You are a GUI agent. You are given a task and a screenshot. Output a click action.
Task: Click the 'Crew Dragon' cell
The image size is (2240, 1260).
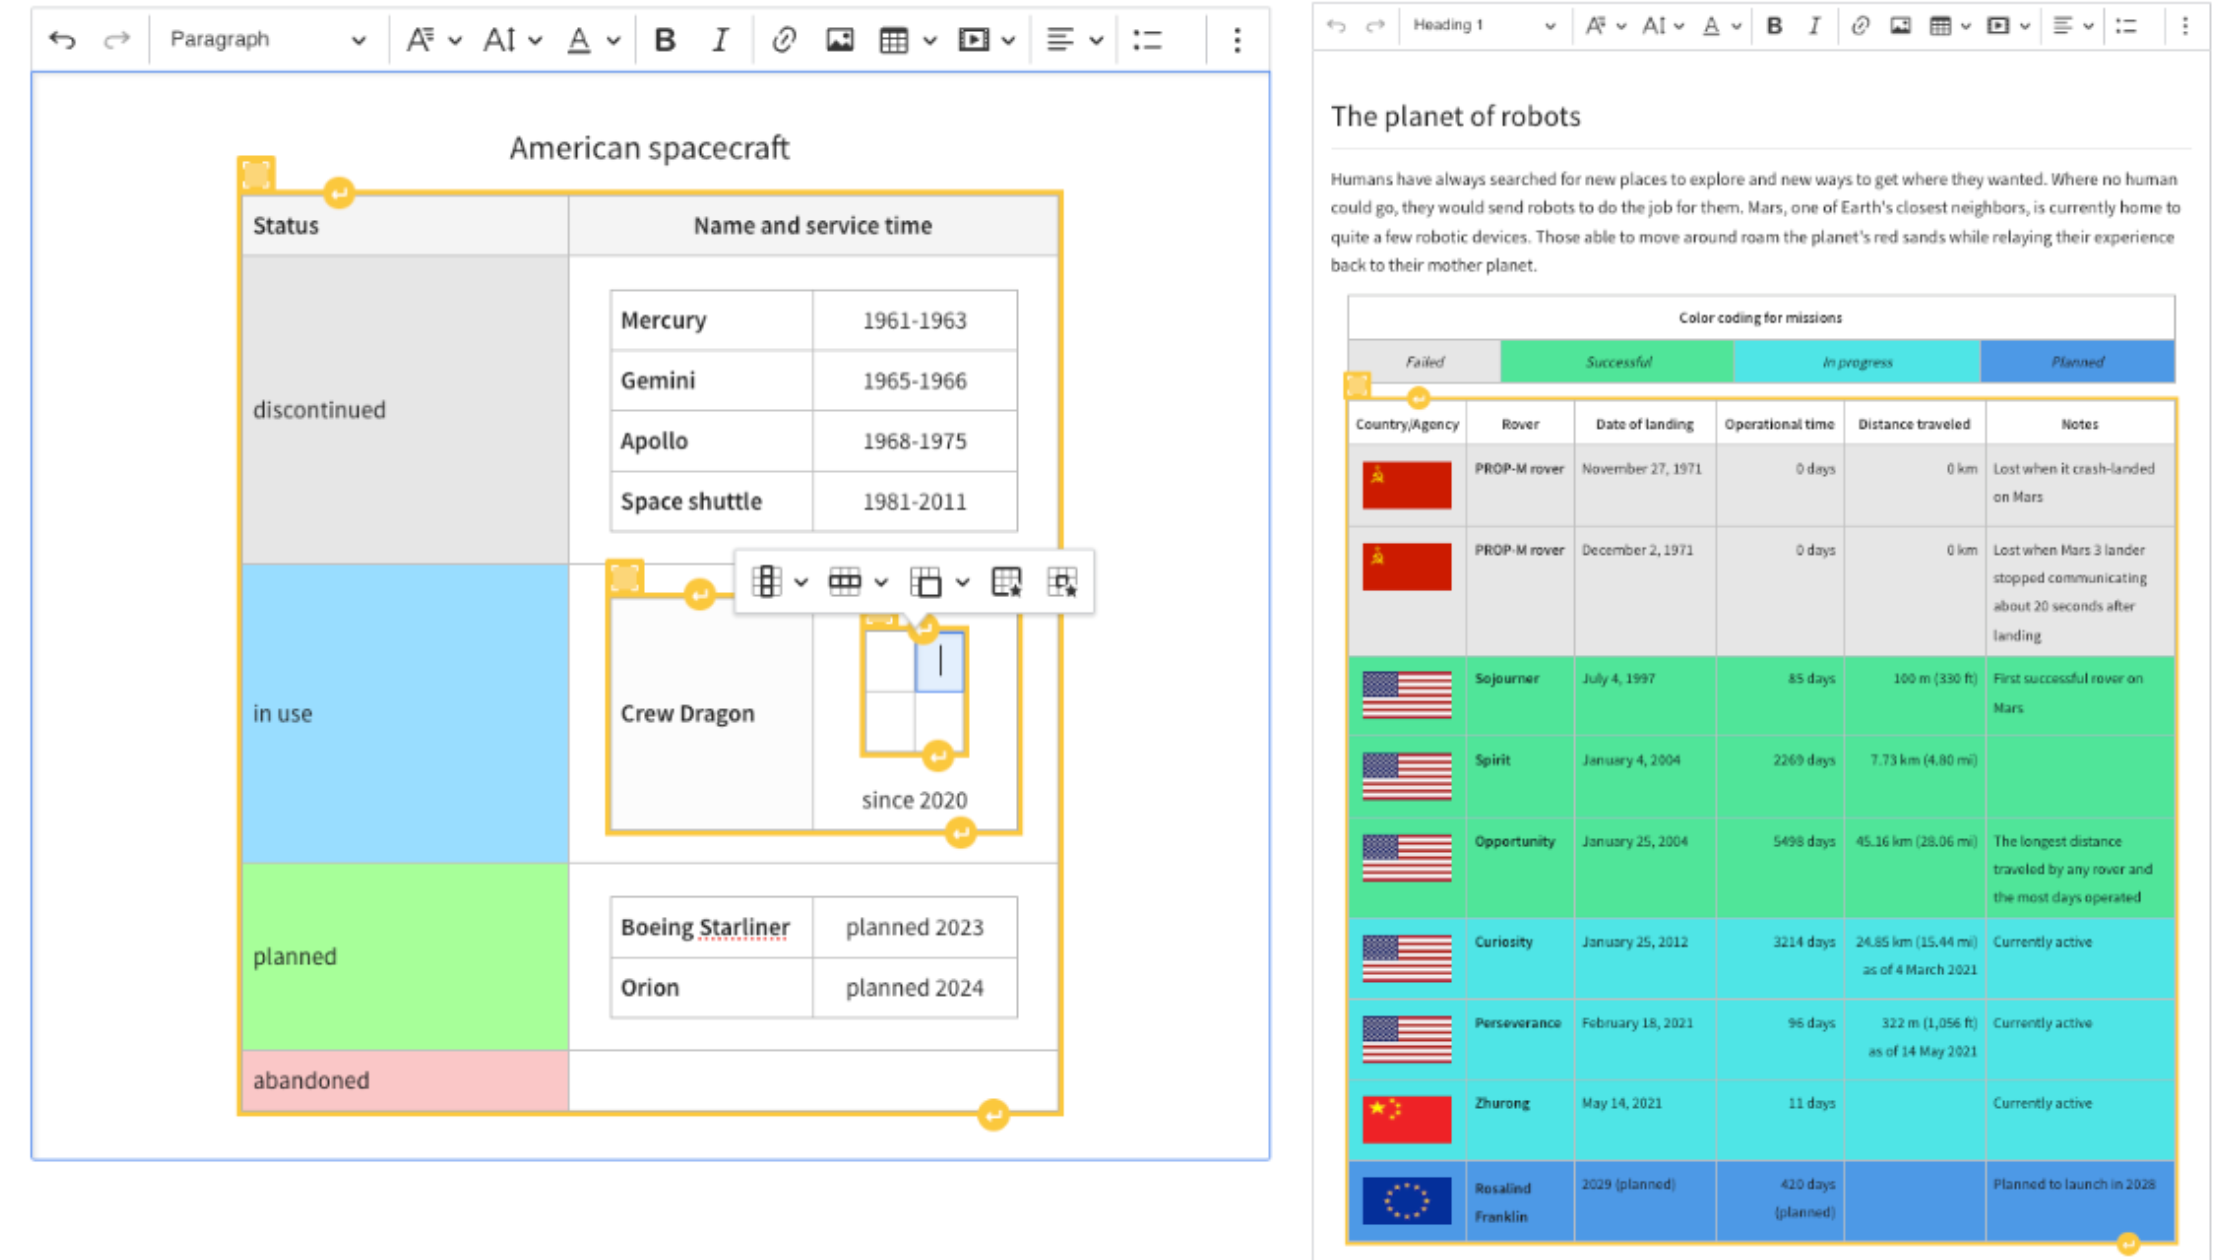(711, 713)
